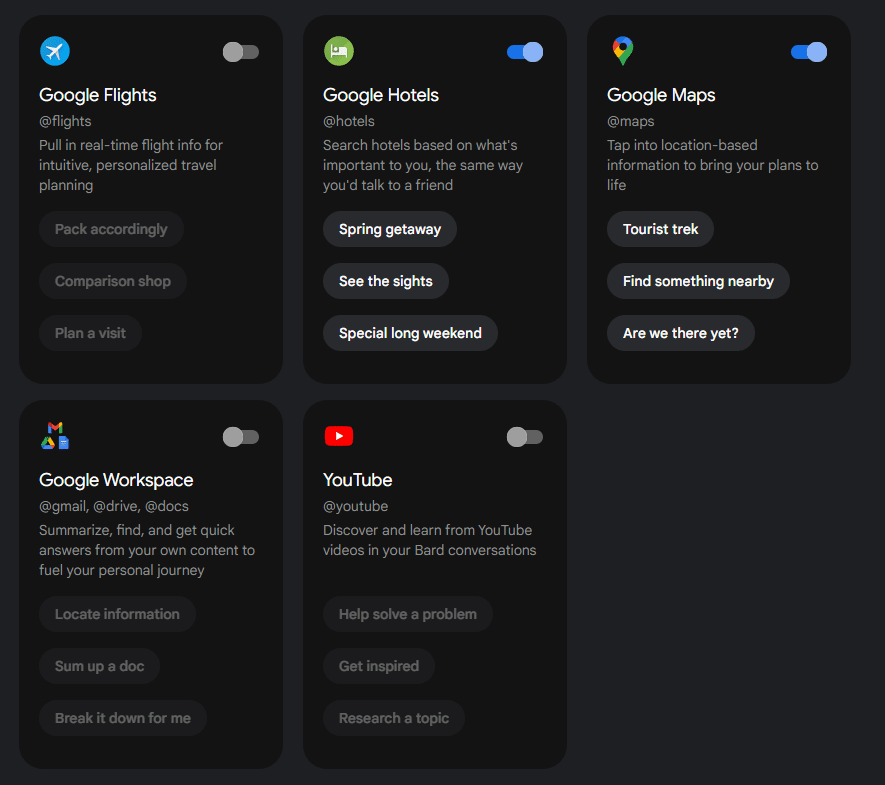Click the Pack accordingly chip
Viewport: 885px width, 785px height.
111,229
